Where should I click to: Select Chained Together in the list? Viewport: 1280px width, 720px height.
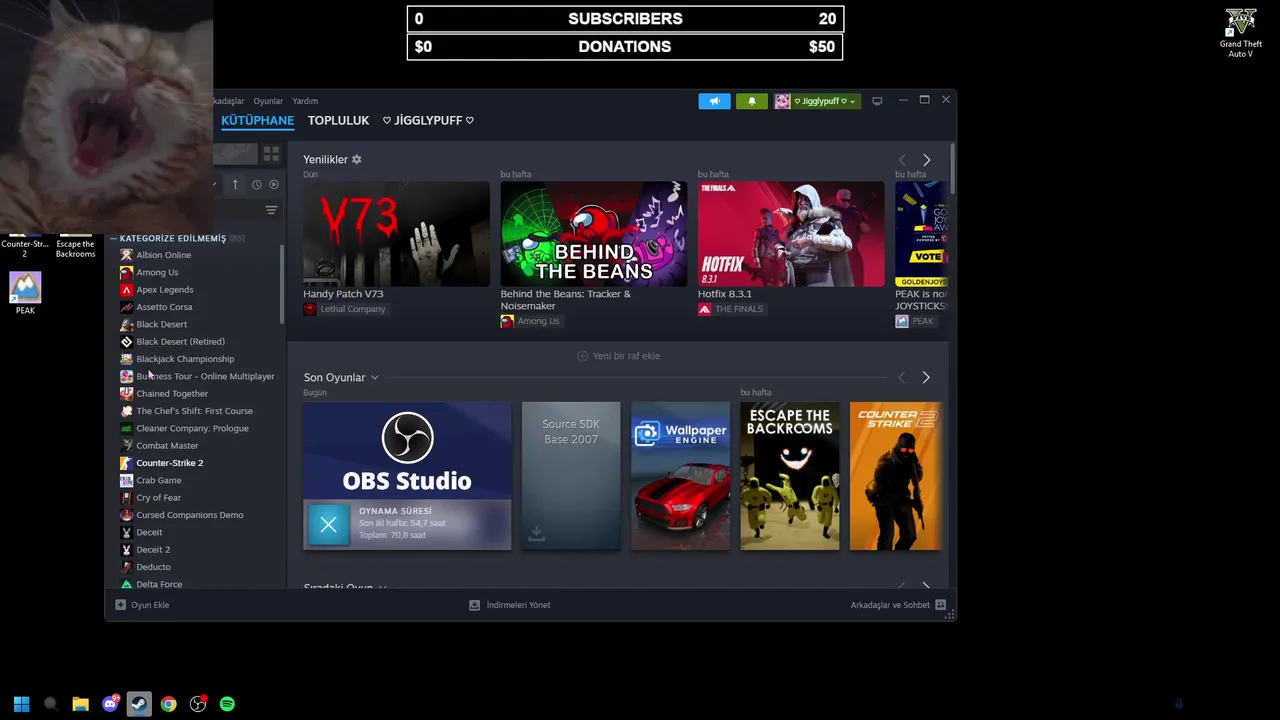point(172,394)
